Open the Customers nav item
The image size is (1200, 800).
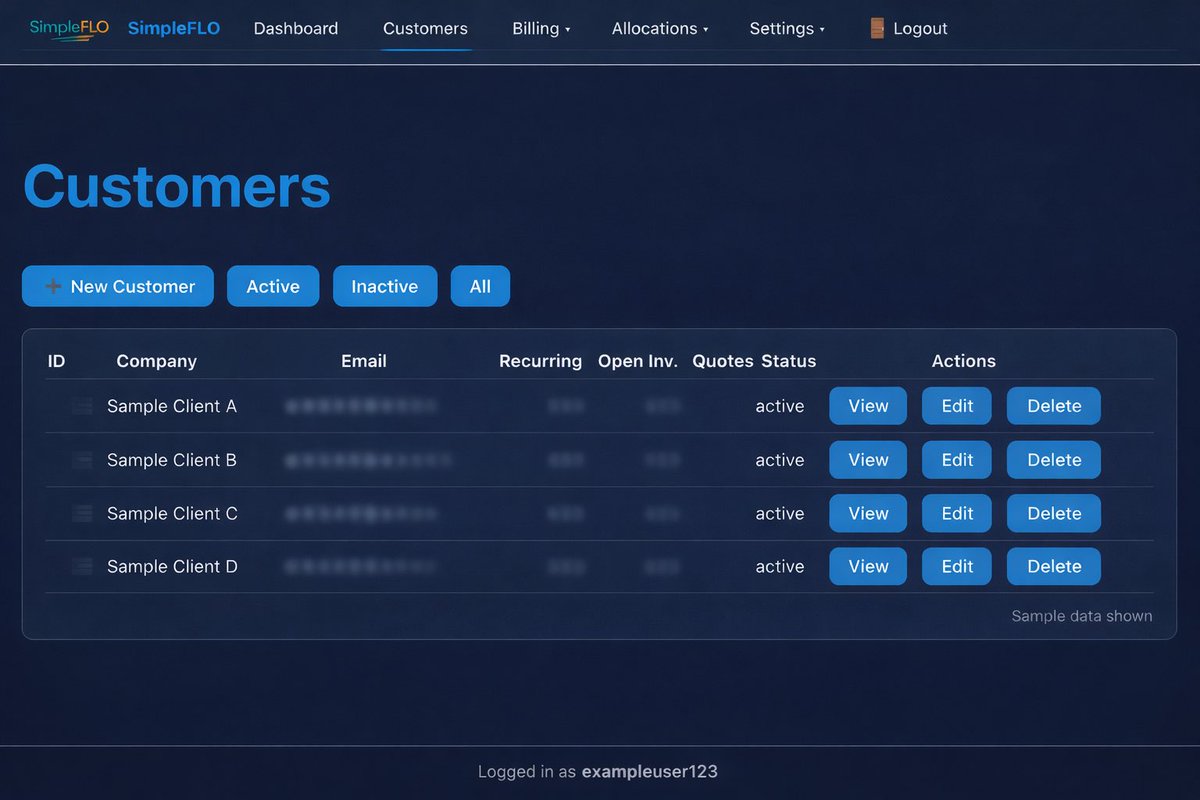point(425,28)
